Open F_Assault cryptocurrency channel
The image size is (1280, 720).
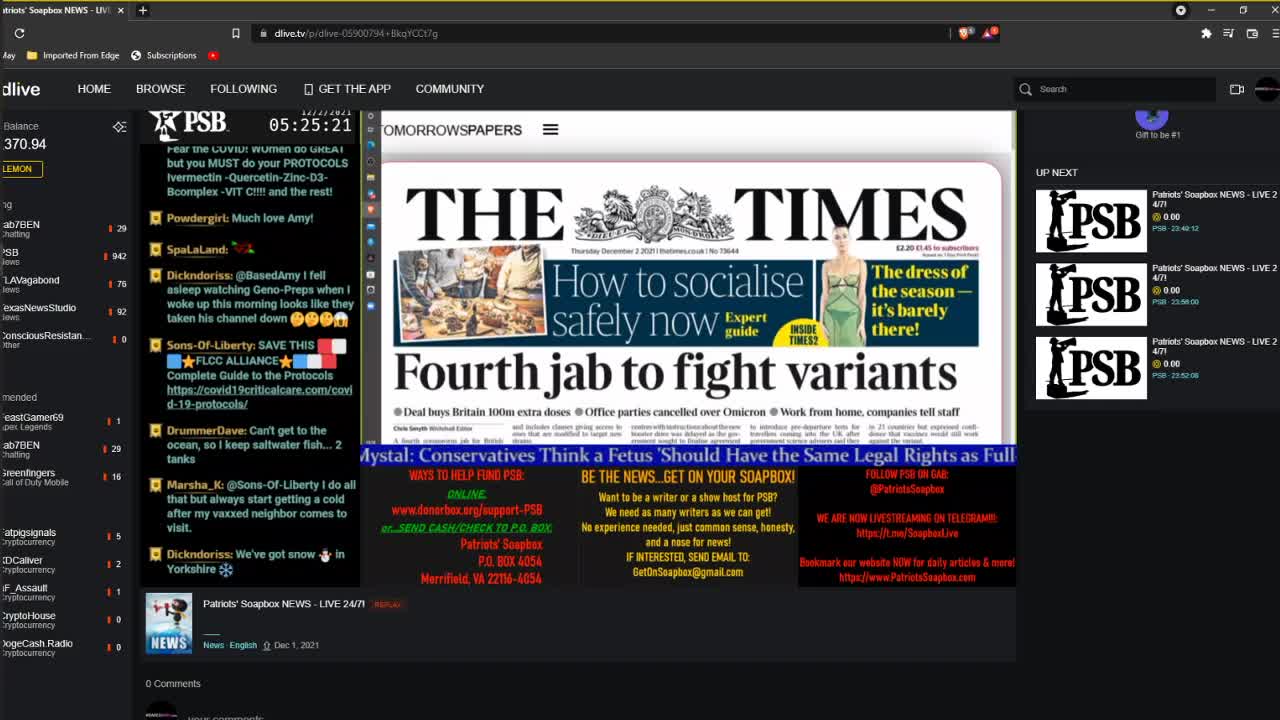64,592
